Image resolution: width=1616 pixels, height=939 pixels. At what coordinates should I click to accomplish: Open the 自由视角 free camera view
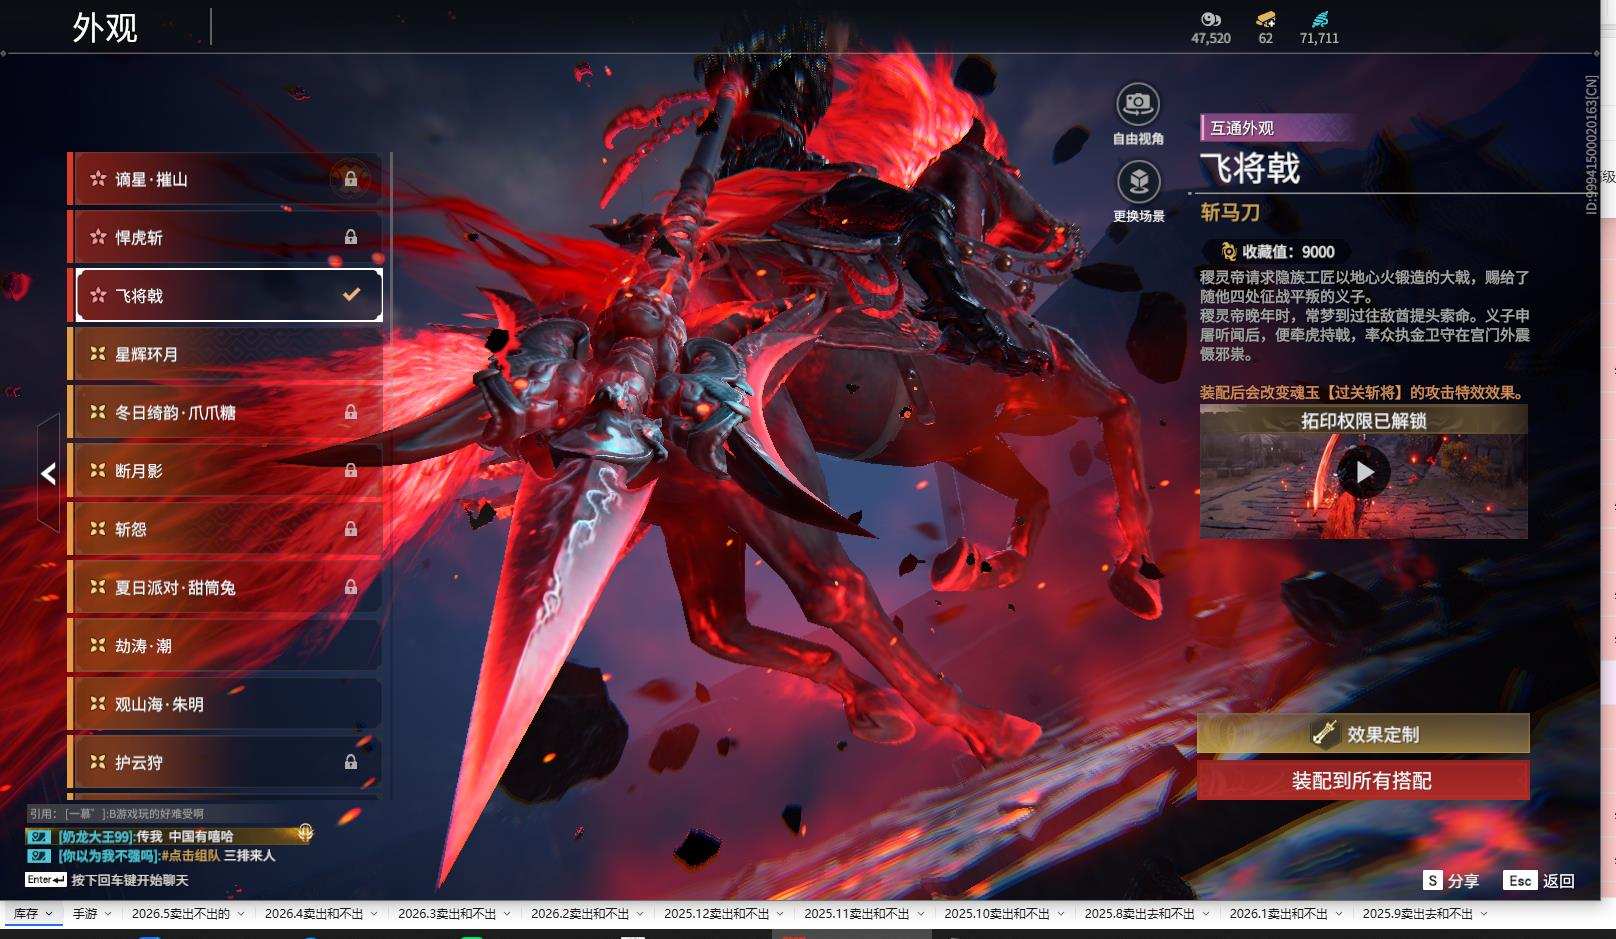click(x=1138, y=103)
